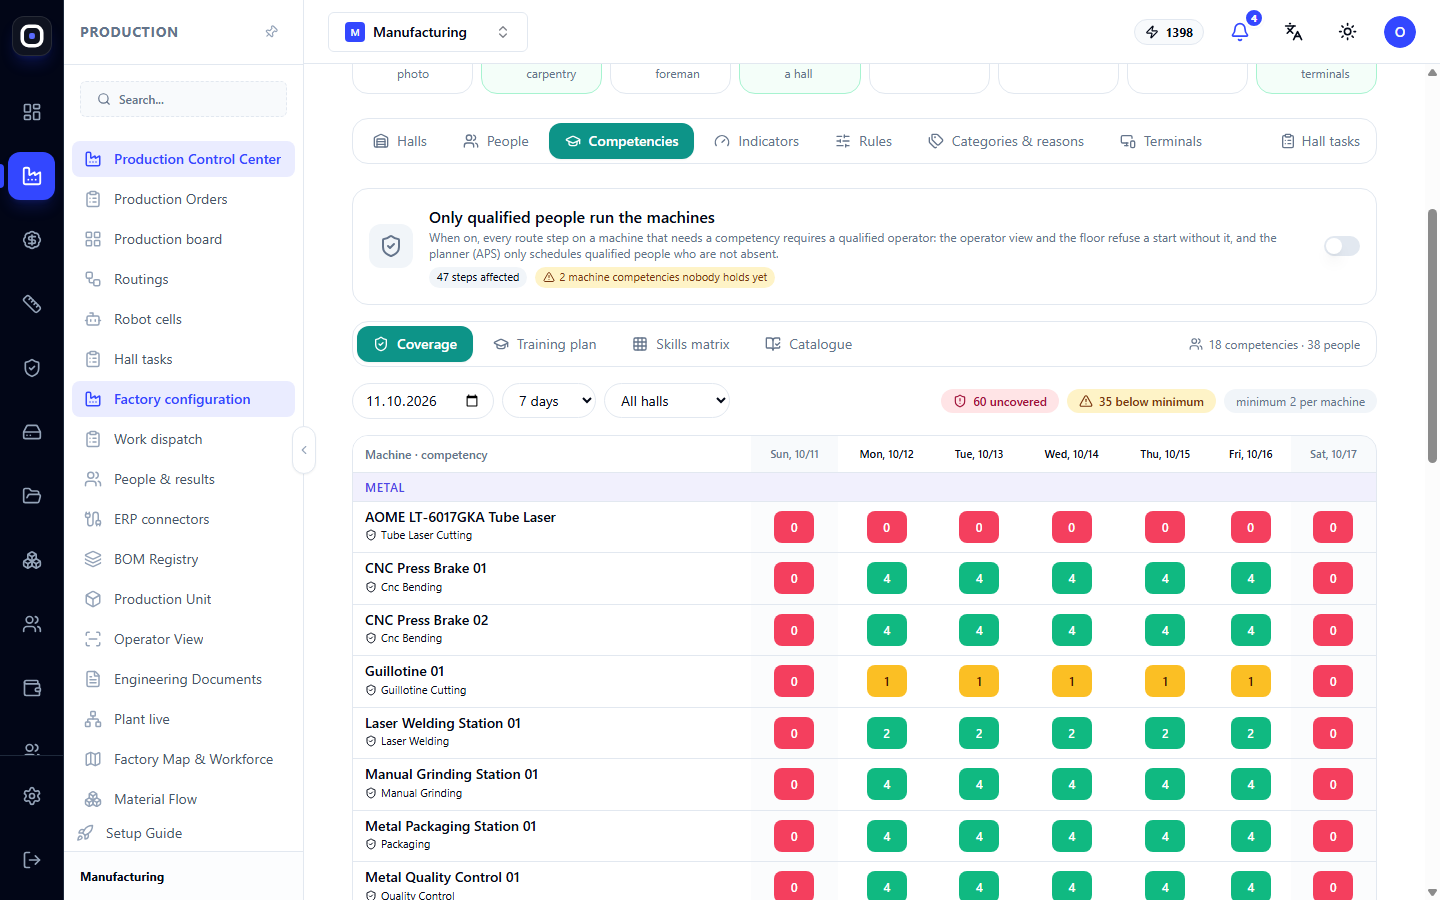Open the shield quality icon in left rail
This screenshot has height=900, width=1440.
(x=32, y=368)
